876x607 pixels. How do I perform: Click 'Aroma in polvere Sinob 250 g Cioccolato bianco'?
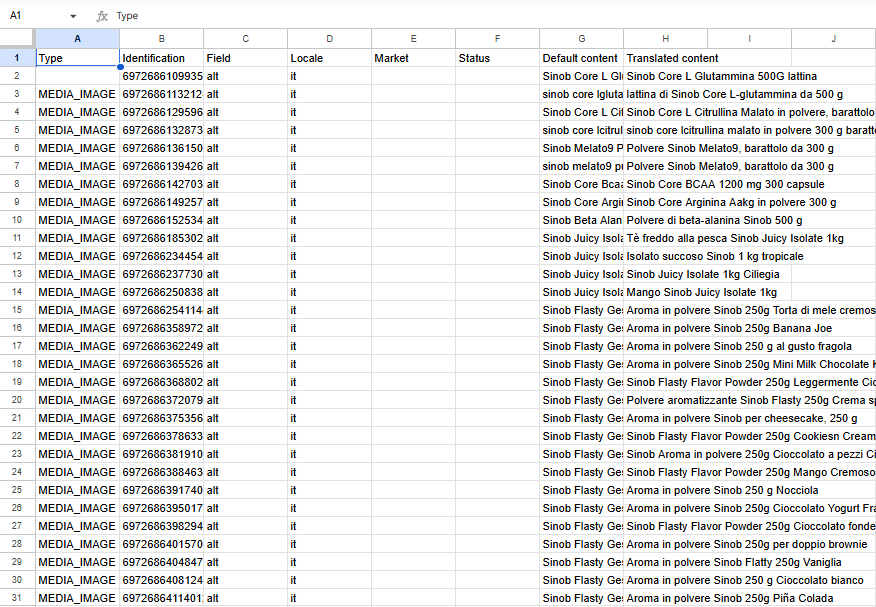click(x=745, y=580)
